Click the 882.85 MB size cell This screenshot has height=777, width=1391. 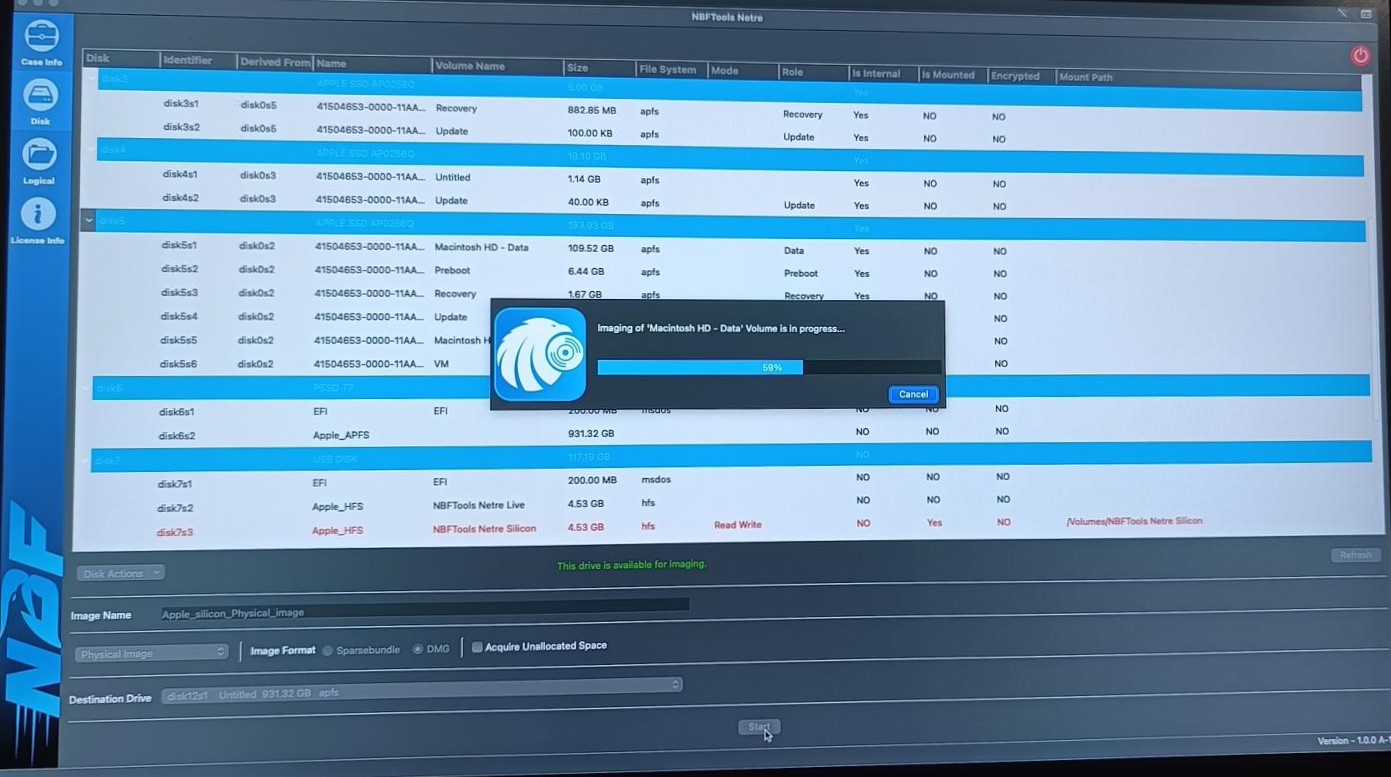(x=592, y=110)
